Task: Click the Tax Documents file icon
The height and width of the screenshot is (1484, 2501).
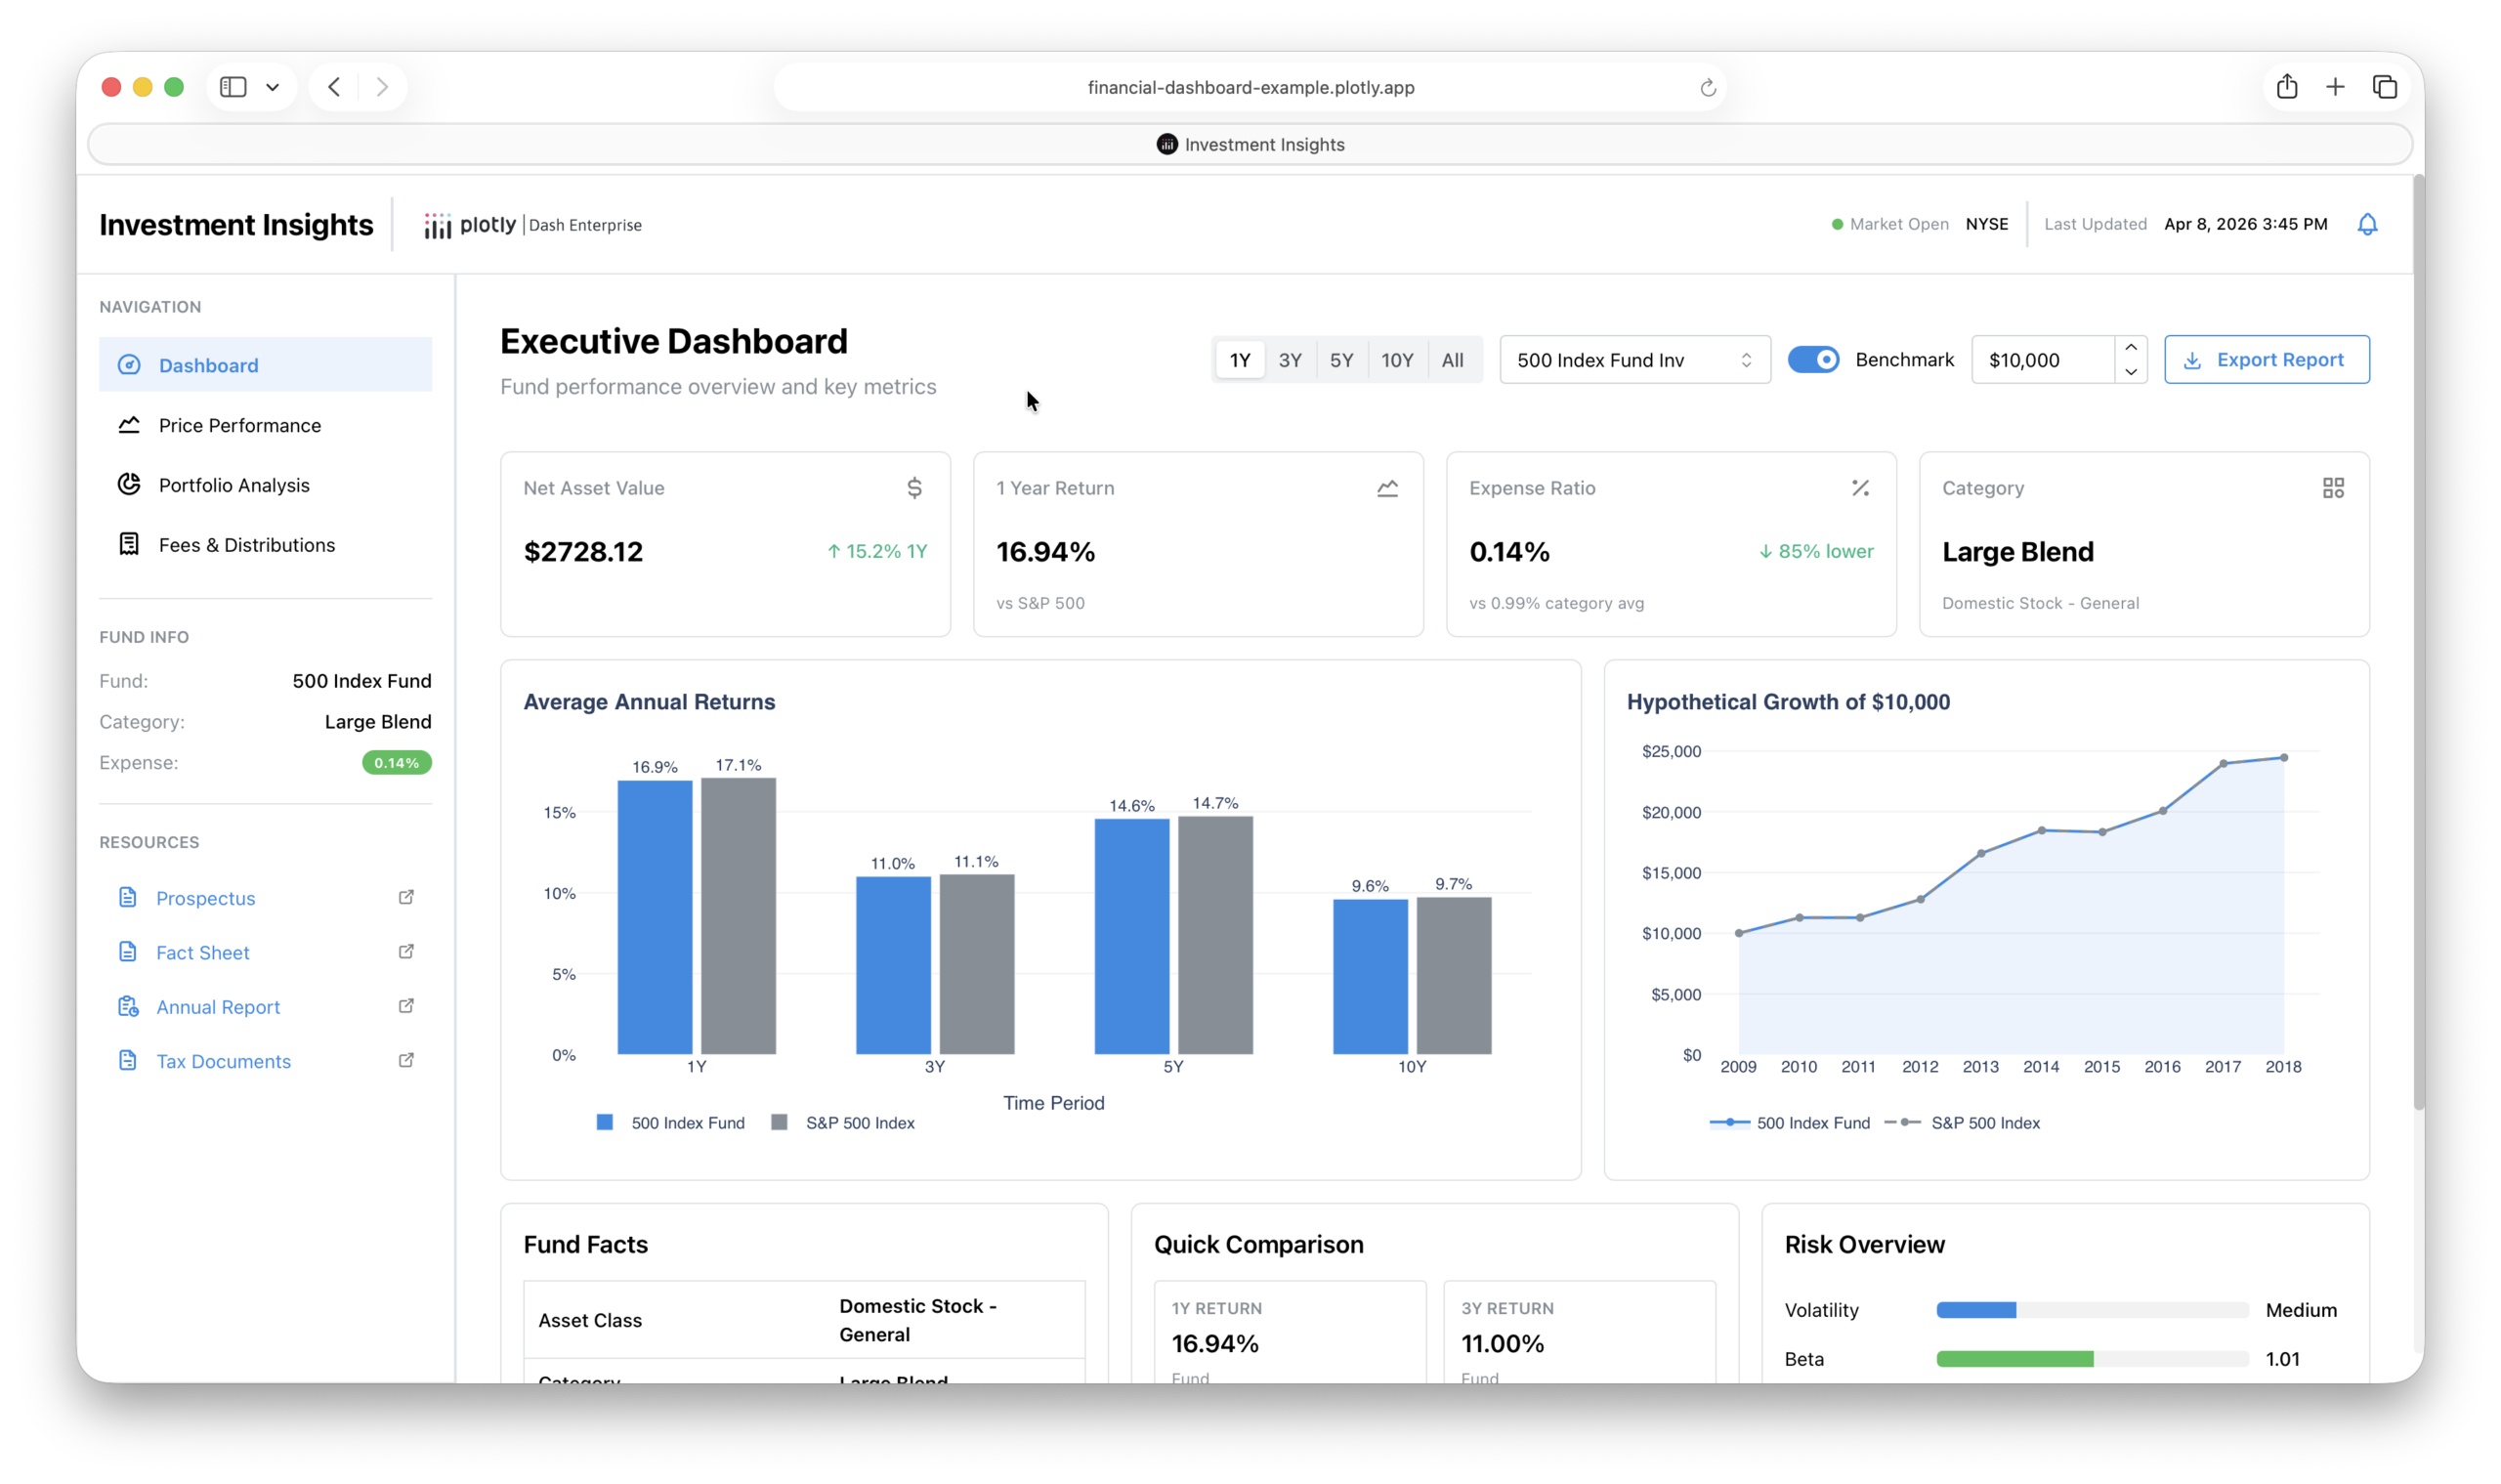Action: [127, 1060]
